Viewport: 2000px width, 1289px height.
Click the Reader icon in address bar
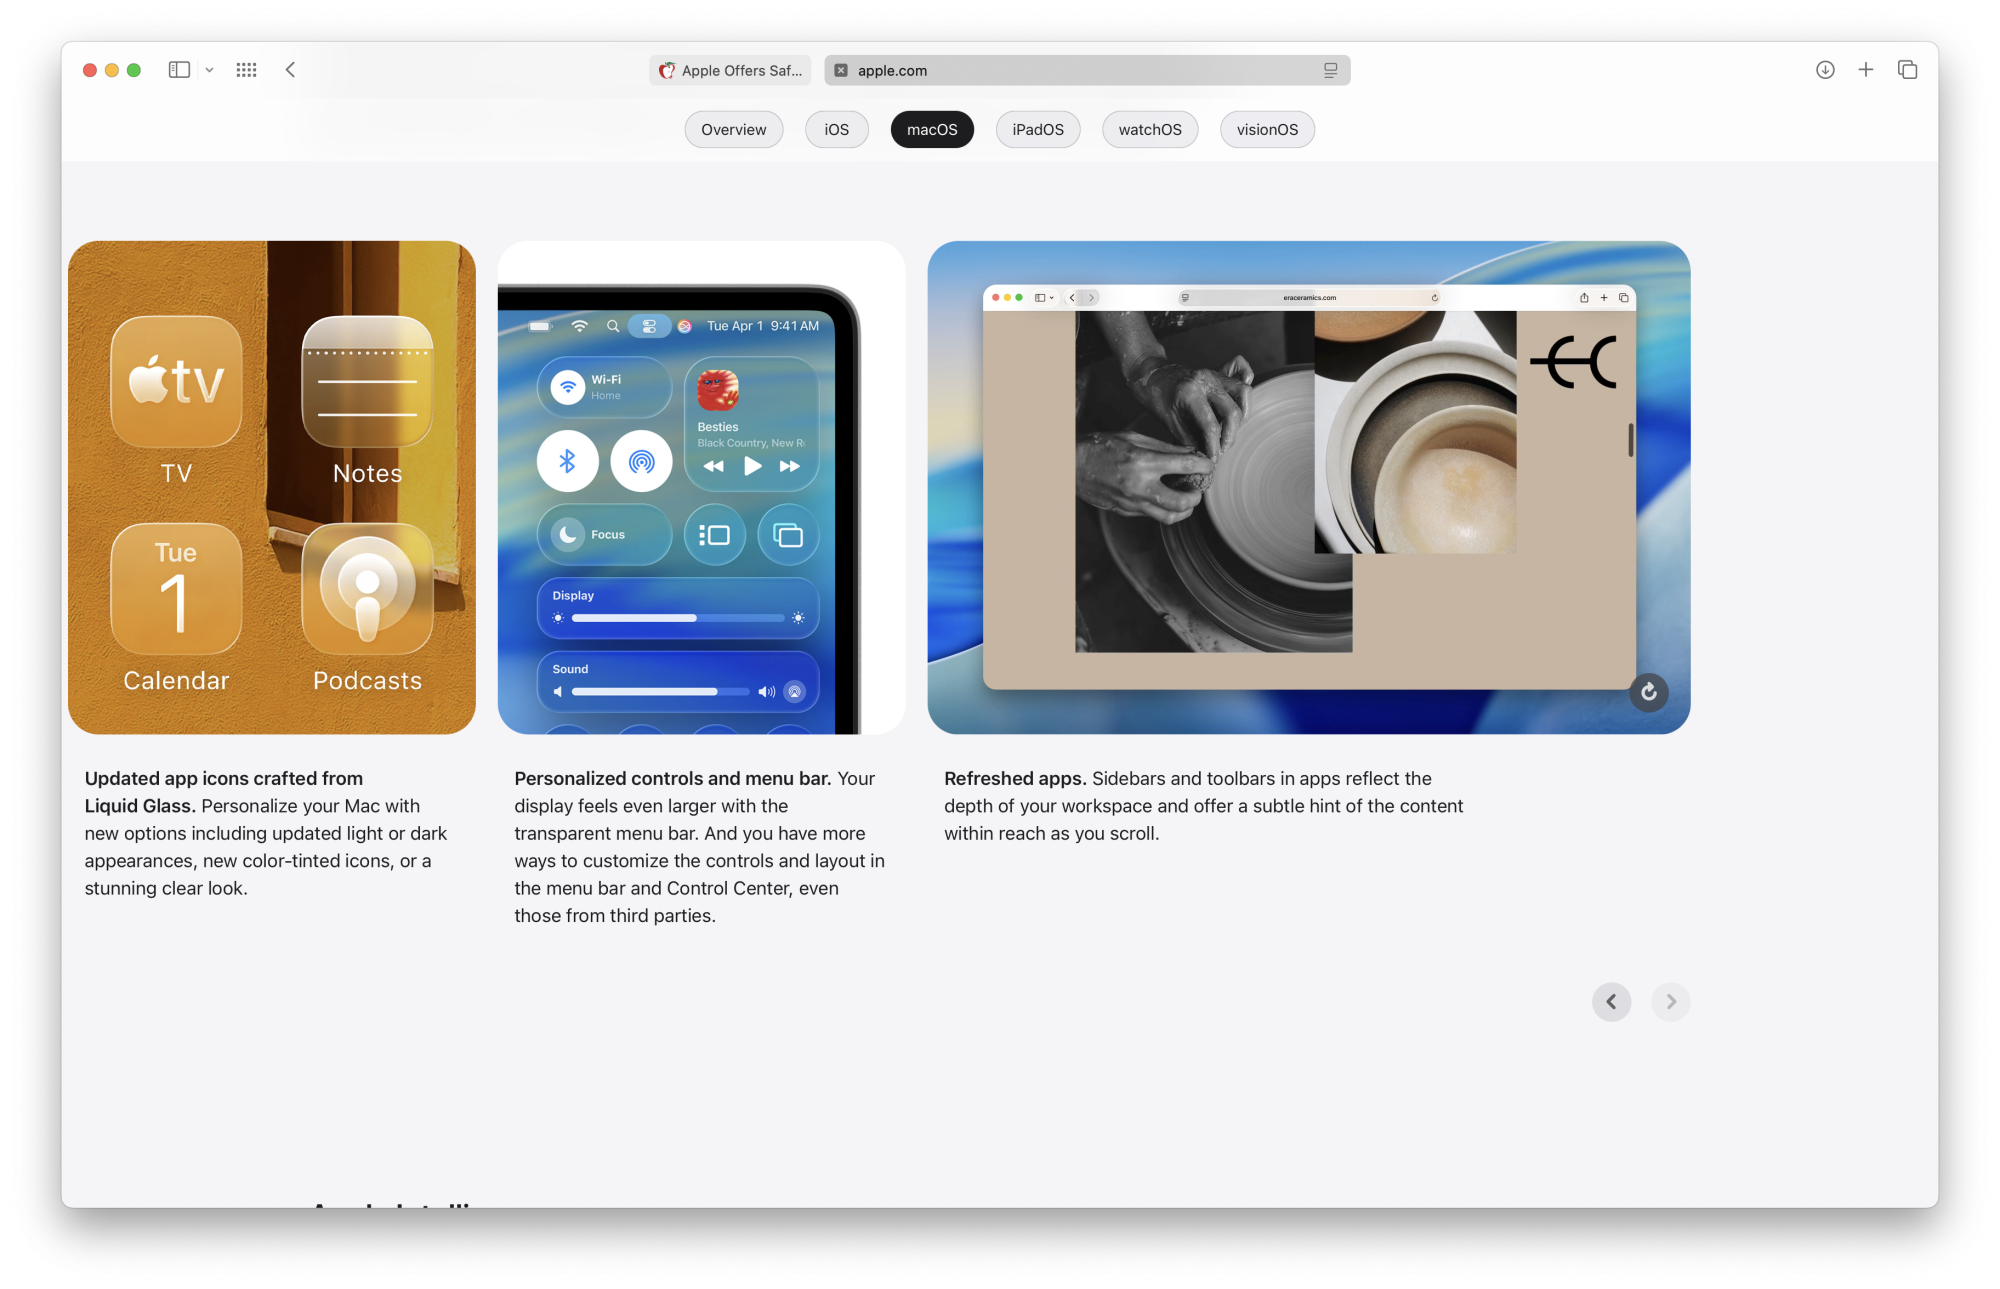(1330, 70)
